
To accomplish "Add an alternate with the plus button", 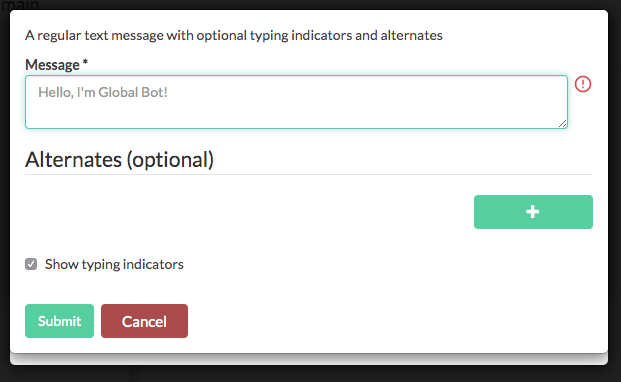I will pos(533,212).
